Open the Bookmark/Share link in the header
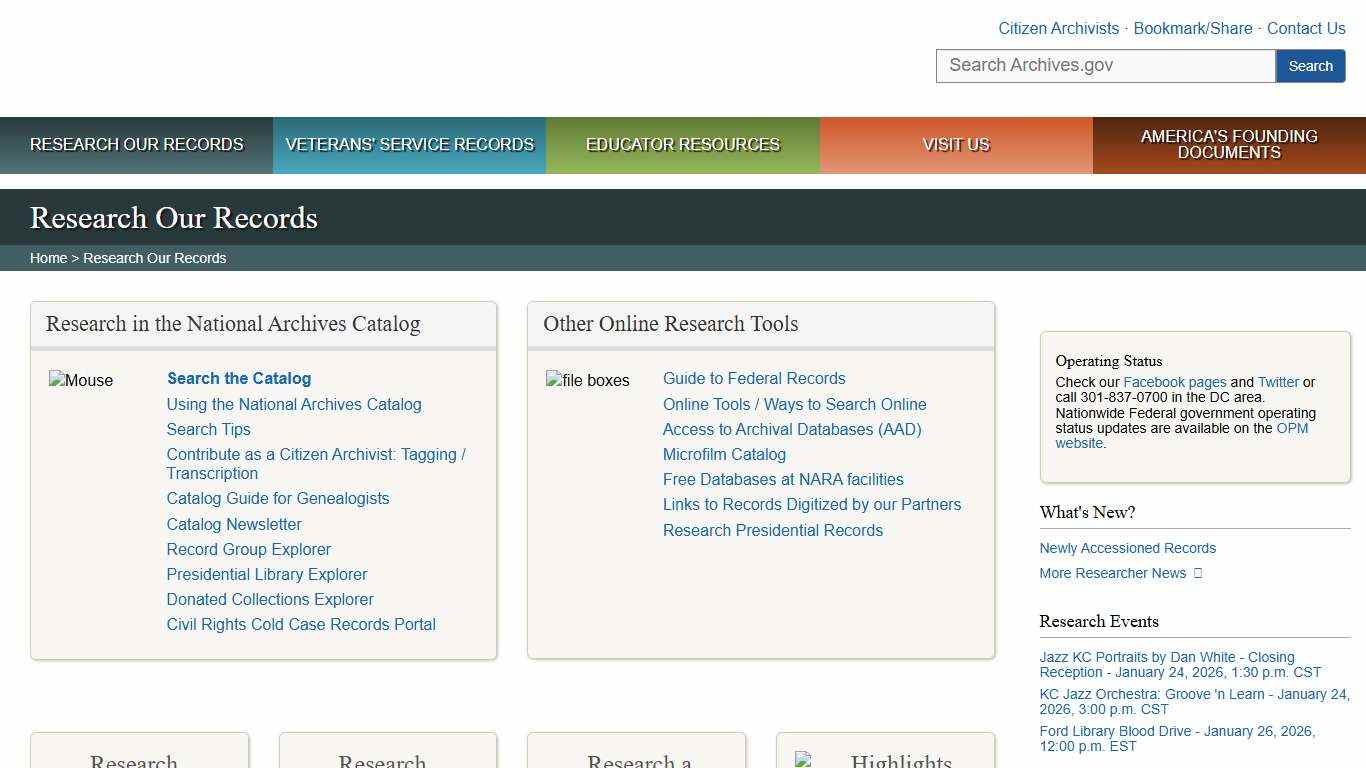Screen dimensions: 1366x768 [1192, 28]
